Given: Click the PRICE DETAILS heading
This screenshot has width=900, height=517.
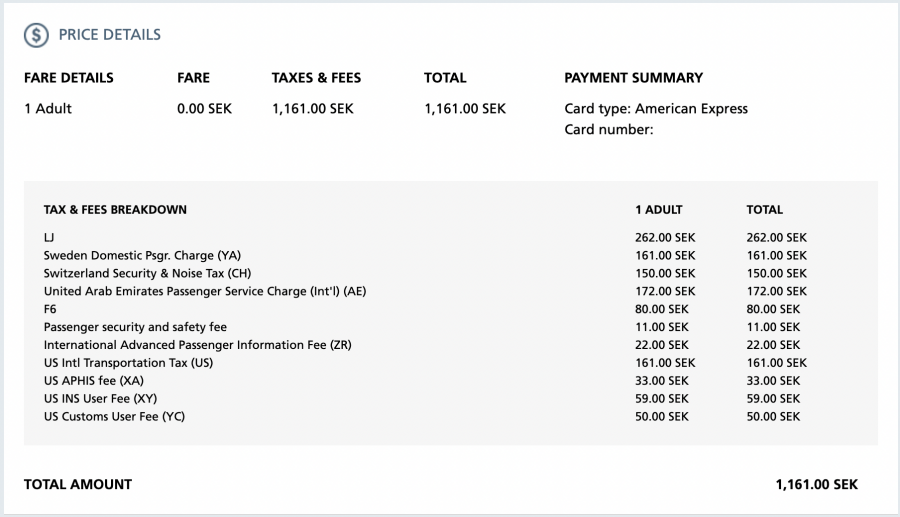Looking at the screenshot, I should [x=110, y=35].
